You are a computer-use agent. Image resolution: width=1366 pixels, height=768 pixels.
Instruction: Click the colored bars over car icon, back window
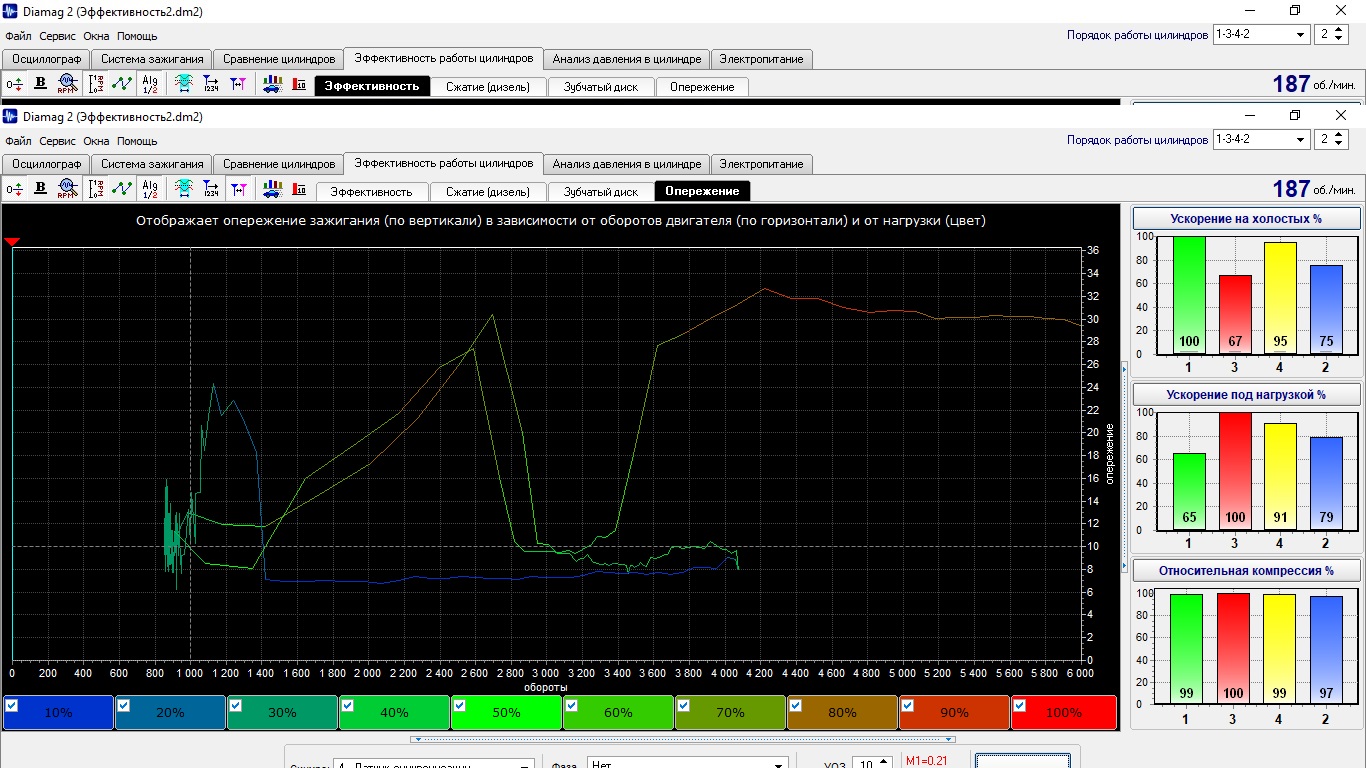coord(272,85)
